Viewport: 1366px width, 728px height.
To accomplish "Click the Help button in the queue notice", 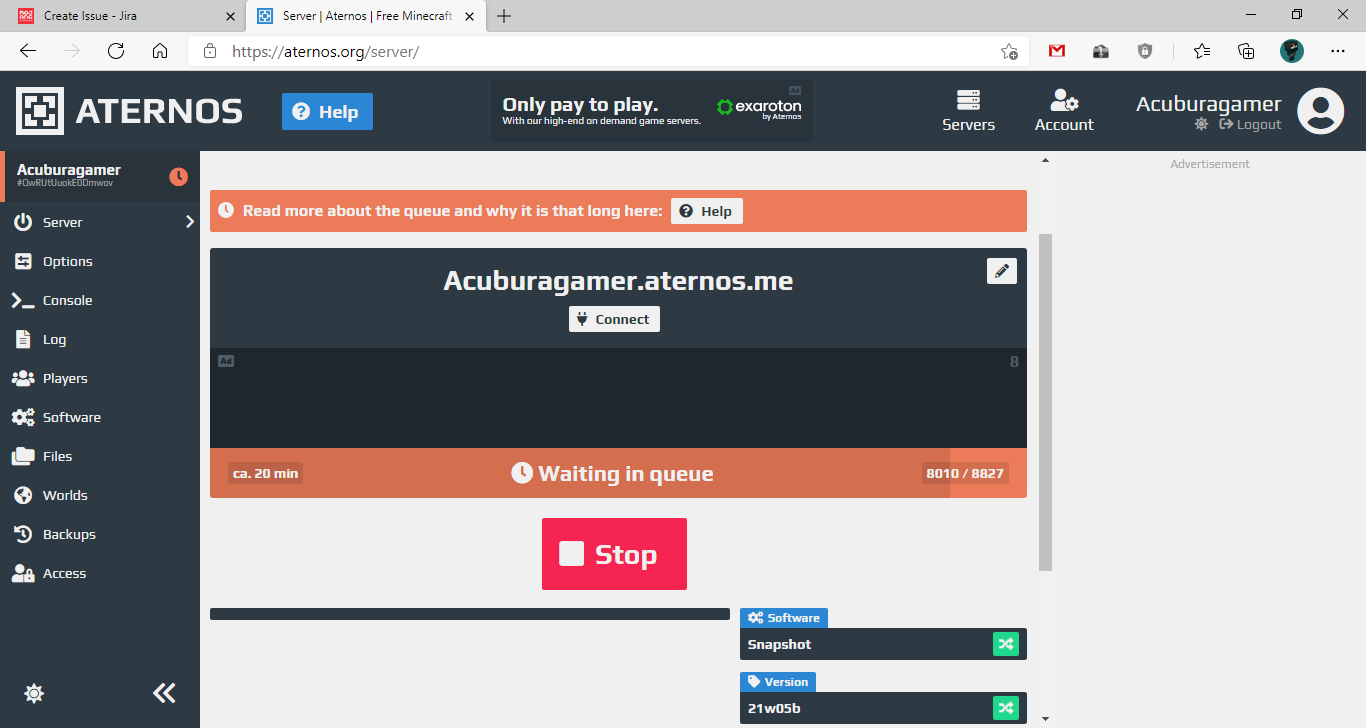I will pyautogui.click(x=707, y=211).
